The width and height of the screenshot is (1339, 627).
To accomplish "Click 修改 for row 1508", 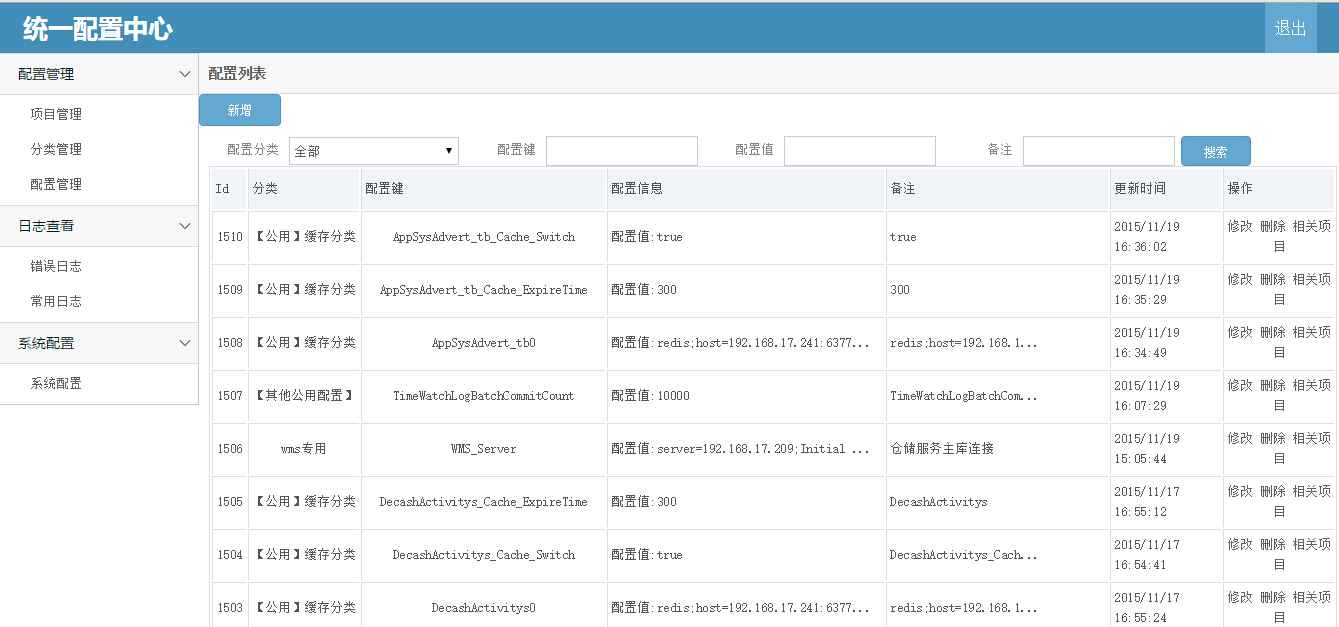I will 1240,332.
